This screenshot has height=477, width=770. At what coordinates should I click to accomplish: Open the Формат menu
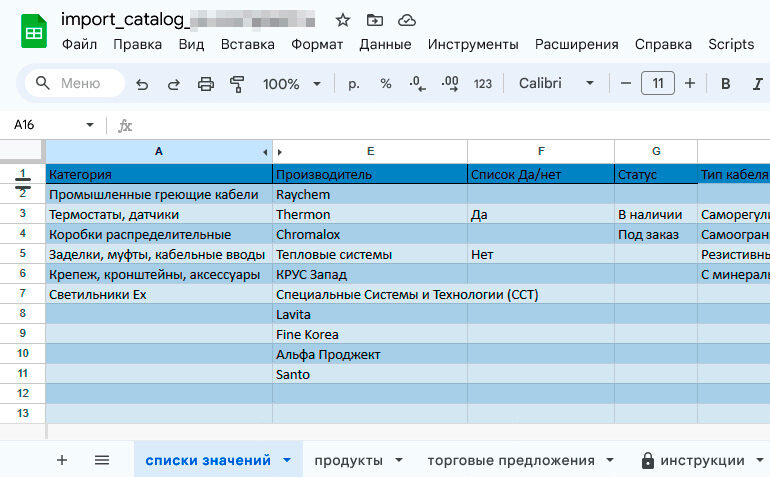coord(317,44)
